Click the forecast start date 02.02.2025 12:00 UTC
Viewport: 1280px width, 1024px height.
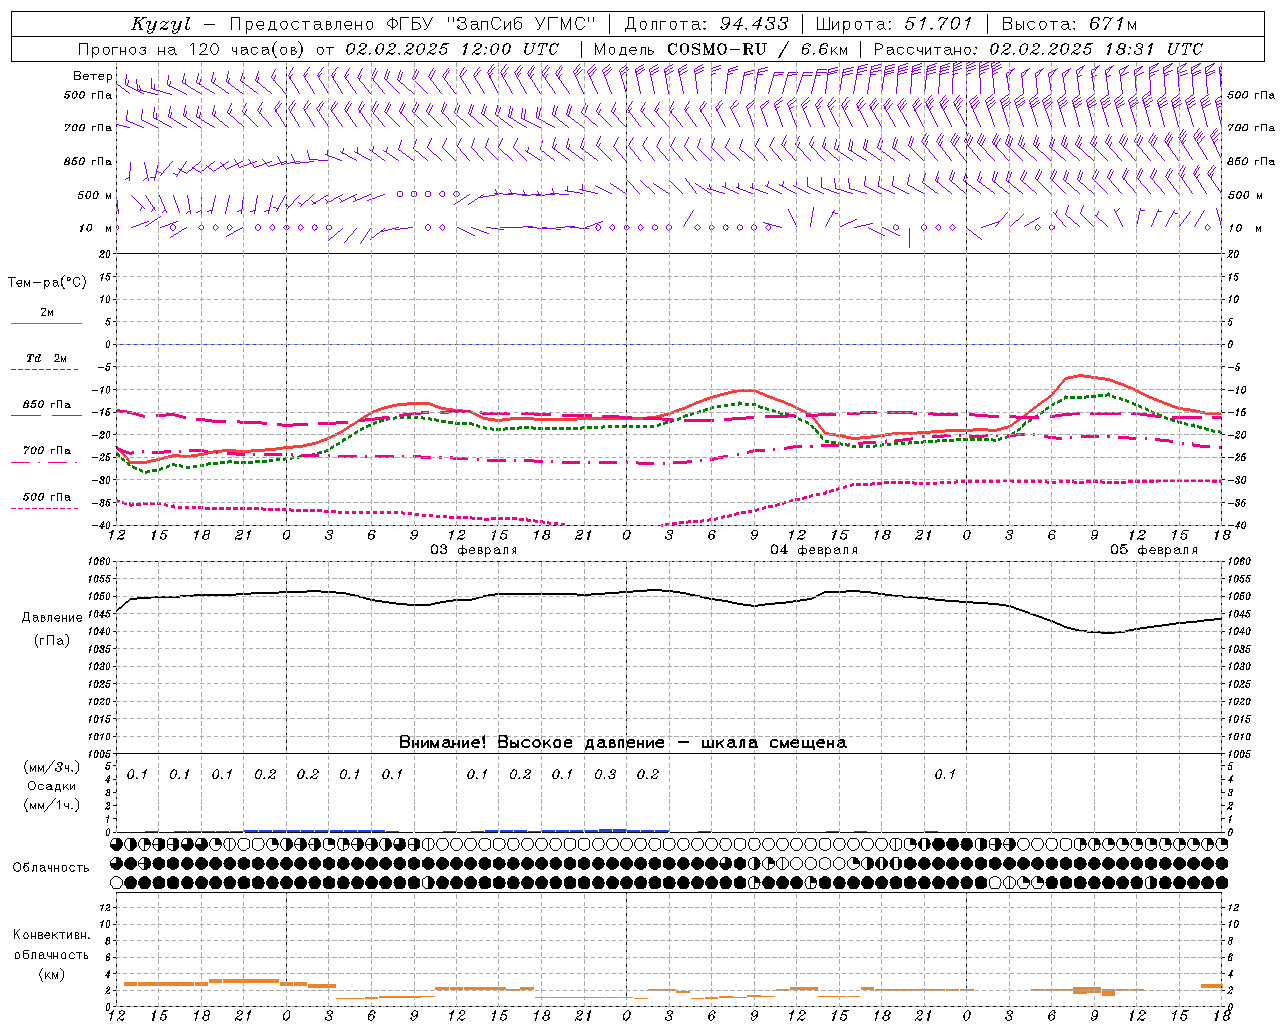452,49
